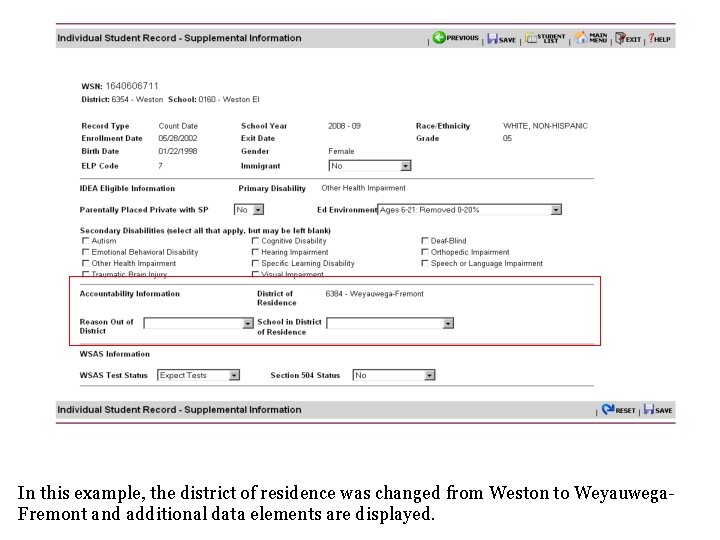Check Specific Learning Disability checkbox
Image resolution: width=720 pixels, height=540 pixels.
(255, 263)
